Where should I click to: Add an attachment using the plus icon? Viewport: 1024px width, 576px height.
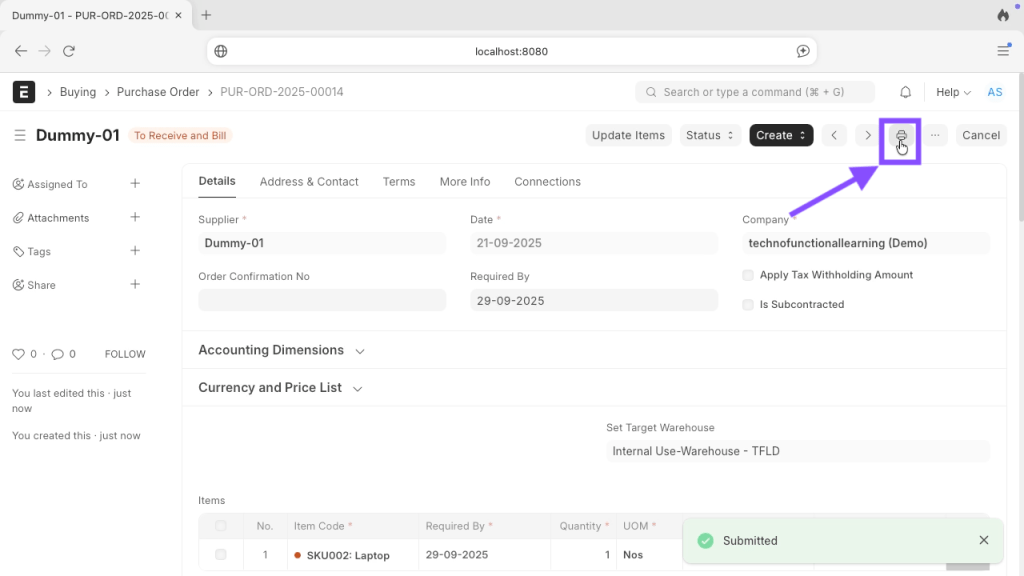click(x=135, y=217)
